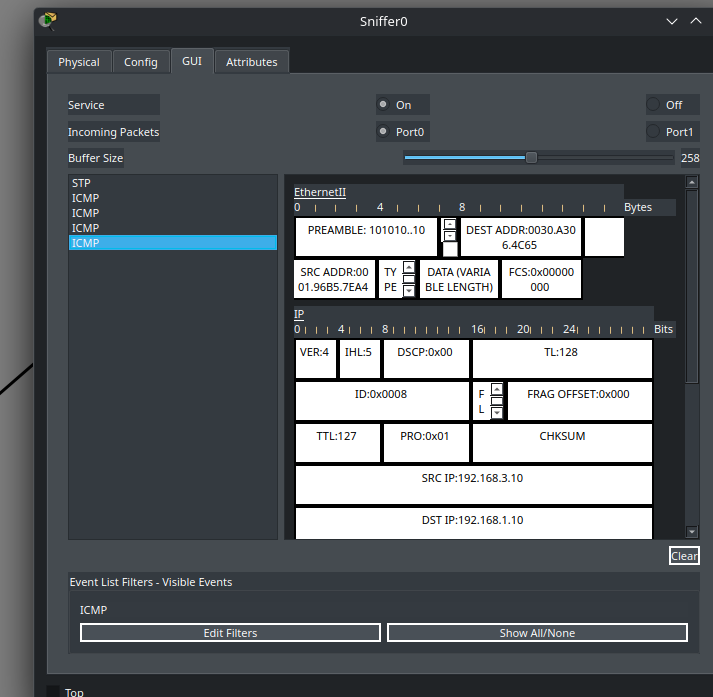This screenshot has height=697, width=713.
Task: Switch to the Physical tab
Action: [78, 62]
